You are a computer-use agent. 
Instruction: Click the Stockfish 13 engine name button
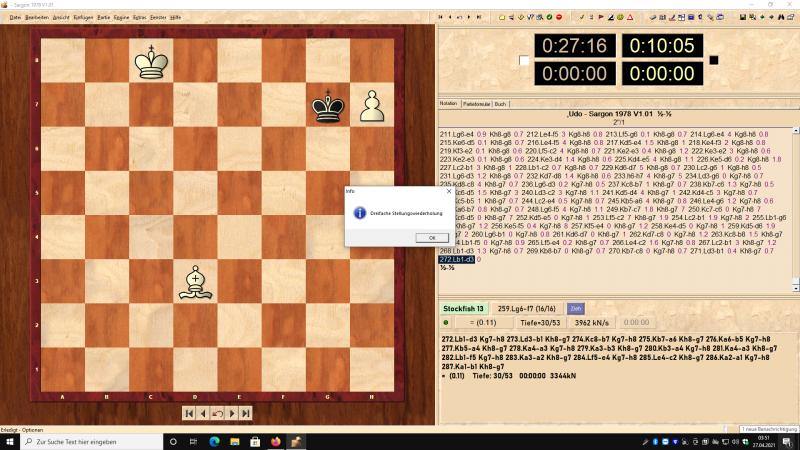[x=466, y=308]
